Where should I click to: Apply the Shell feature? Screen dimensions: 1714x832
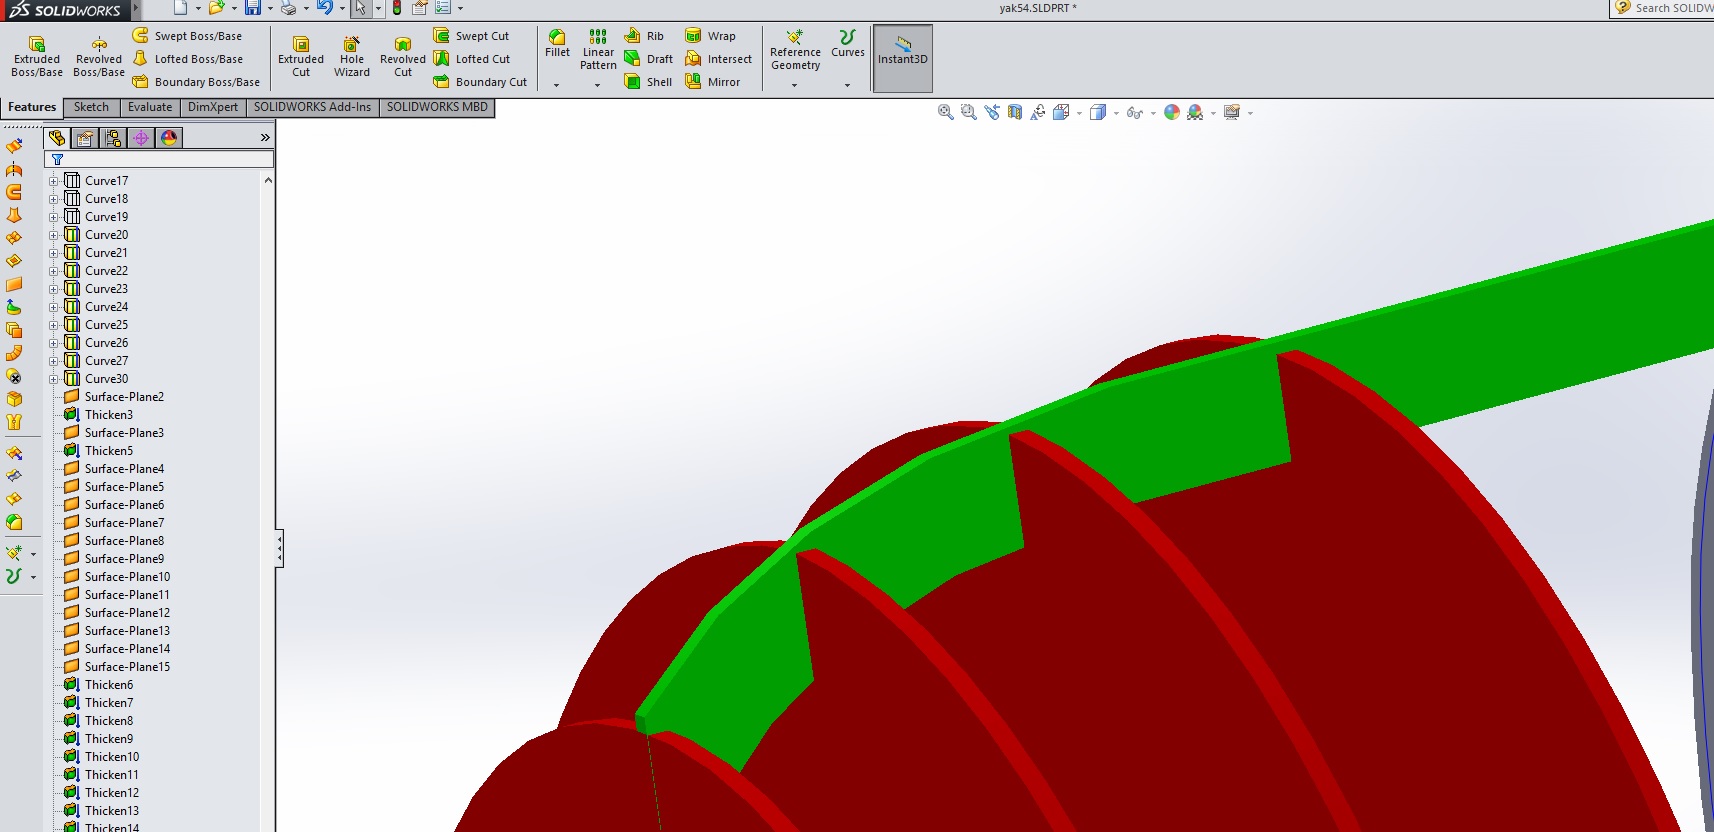[x=648, y=82]
